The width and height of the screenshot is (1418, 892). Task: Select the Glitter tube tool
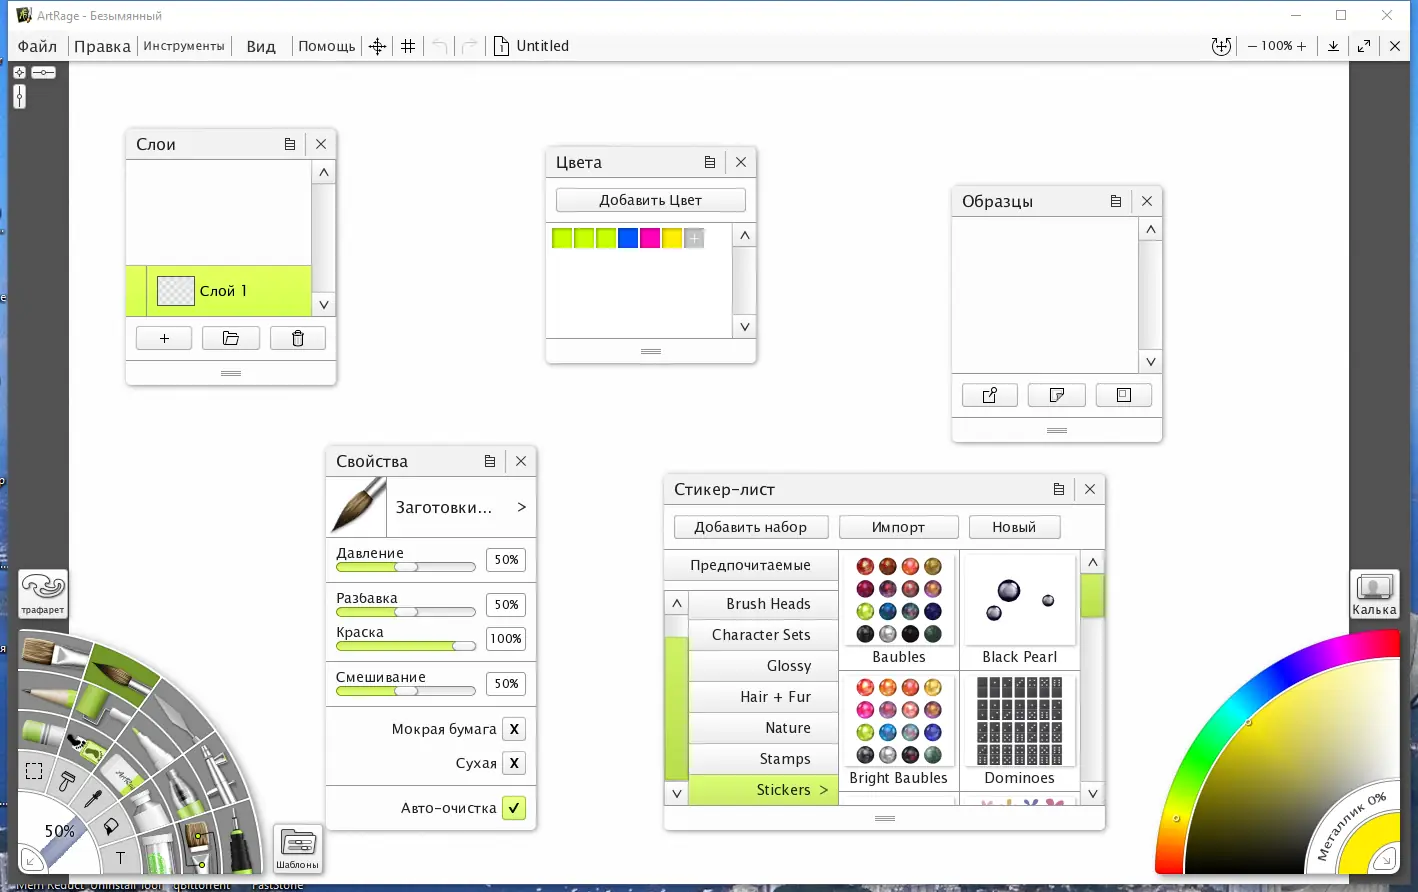click(x=156, y=853)
